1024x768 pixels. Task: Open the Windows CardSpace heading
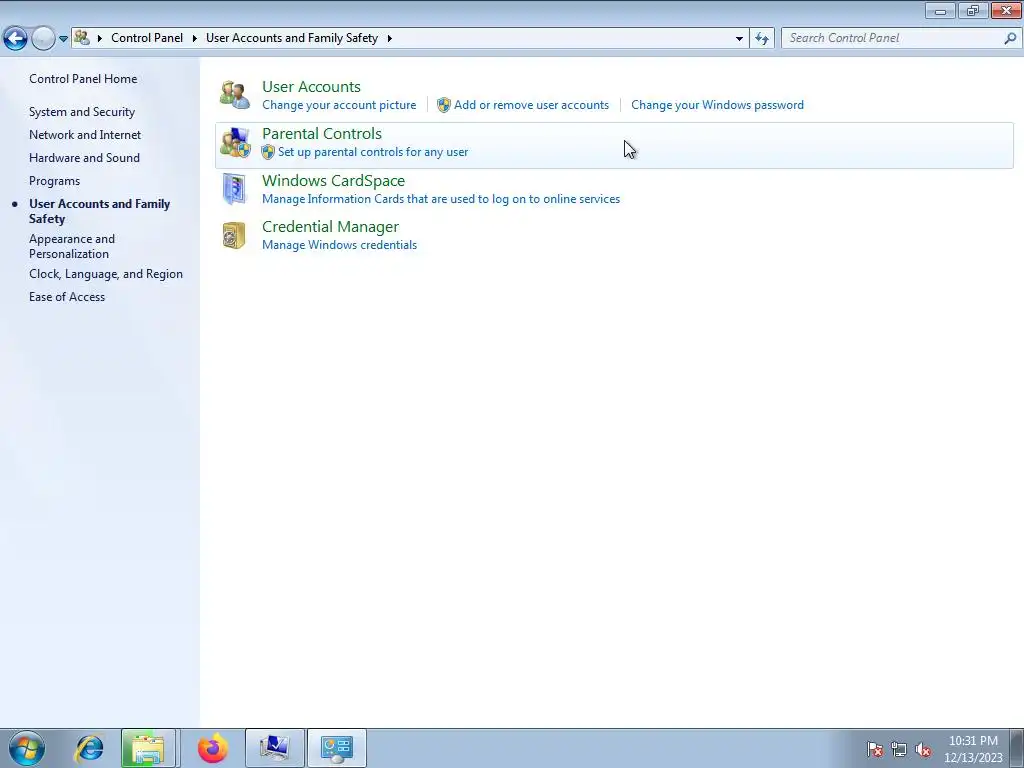333,180
